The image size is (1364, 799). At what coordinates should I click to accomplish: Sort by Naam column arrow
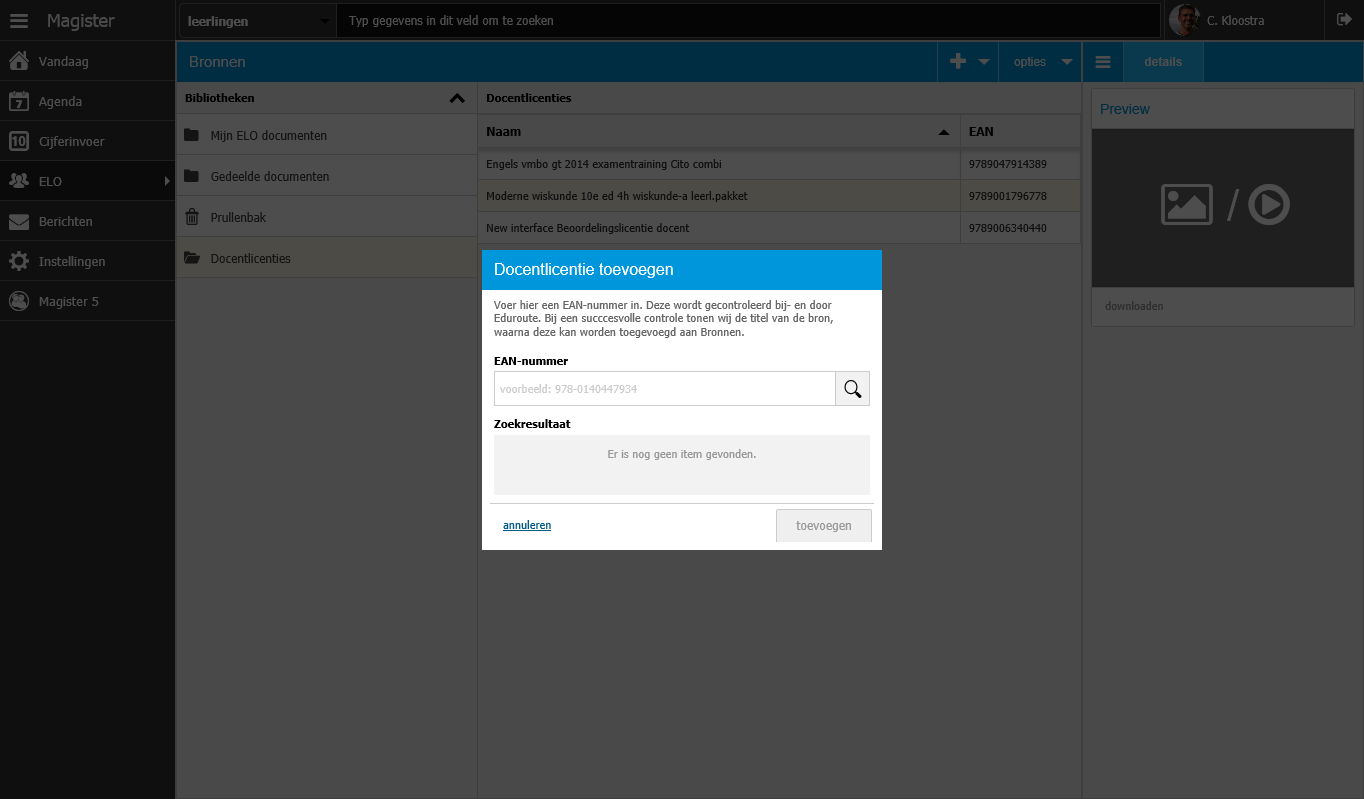pos(943,132)
